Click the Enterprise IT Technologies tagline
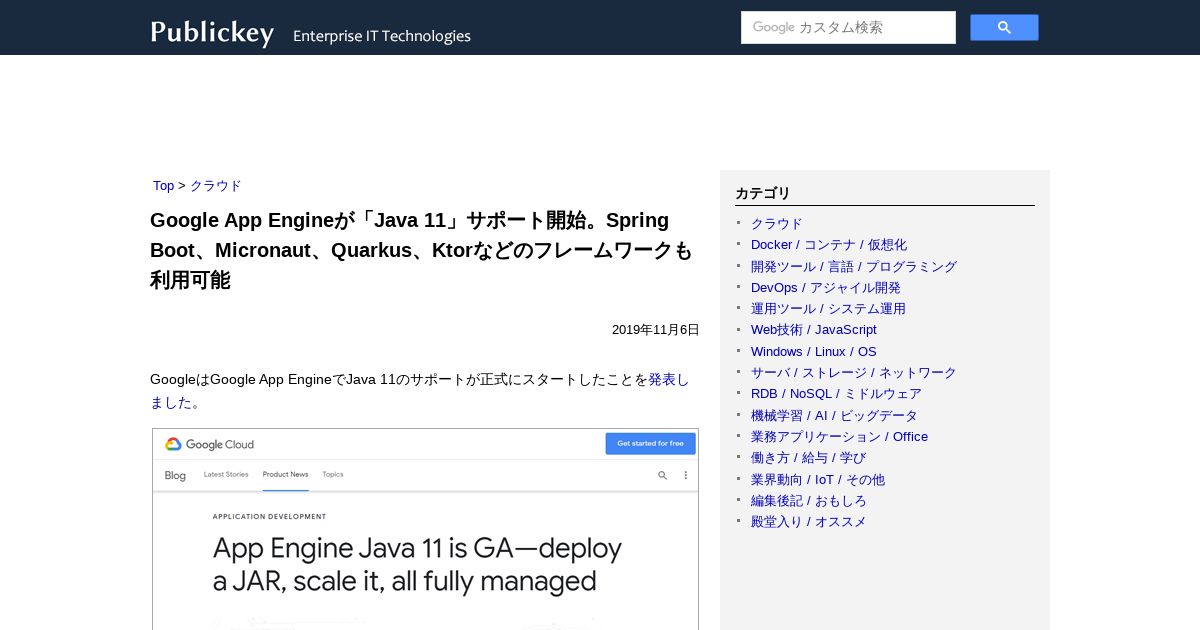This screenshot has width=1200, height=630. 382,36
